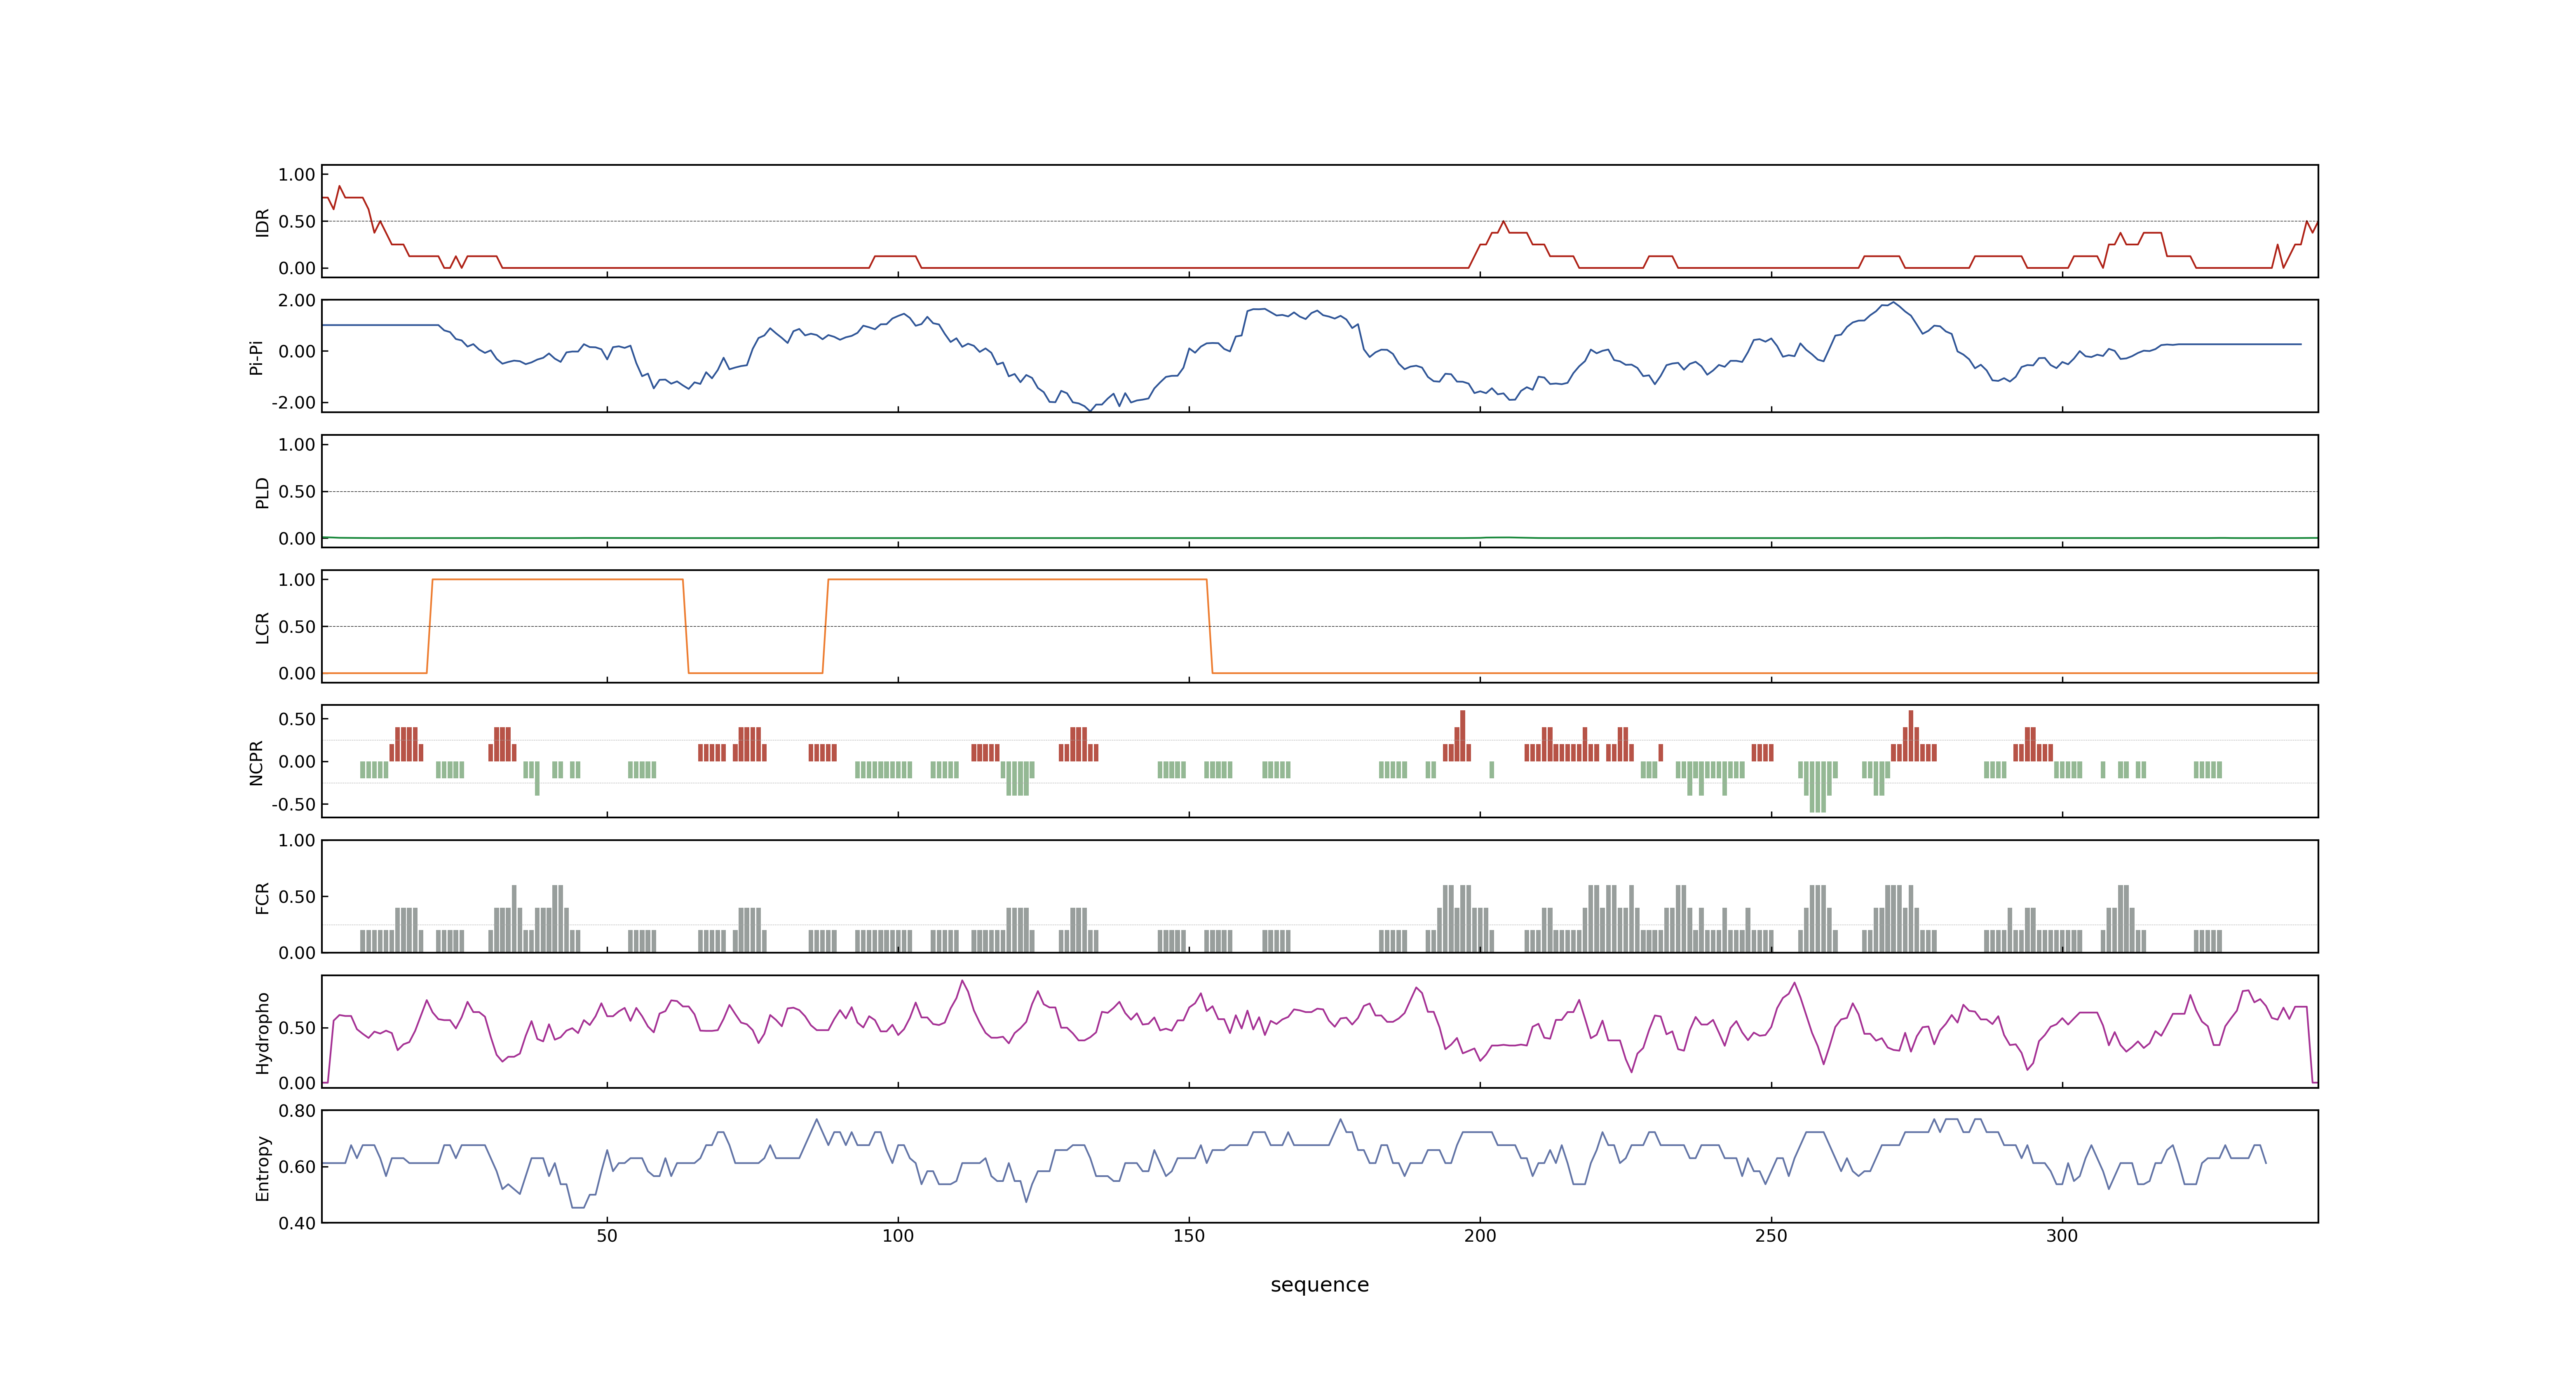Click the 1.00 tick on LCR axis
This screenshot has width=2576, height=1374.
tap(297, 579)
